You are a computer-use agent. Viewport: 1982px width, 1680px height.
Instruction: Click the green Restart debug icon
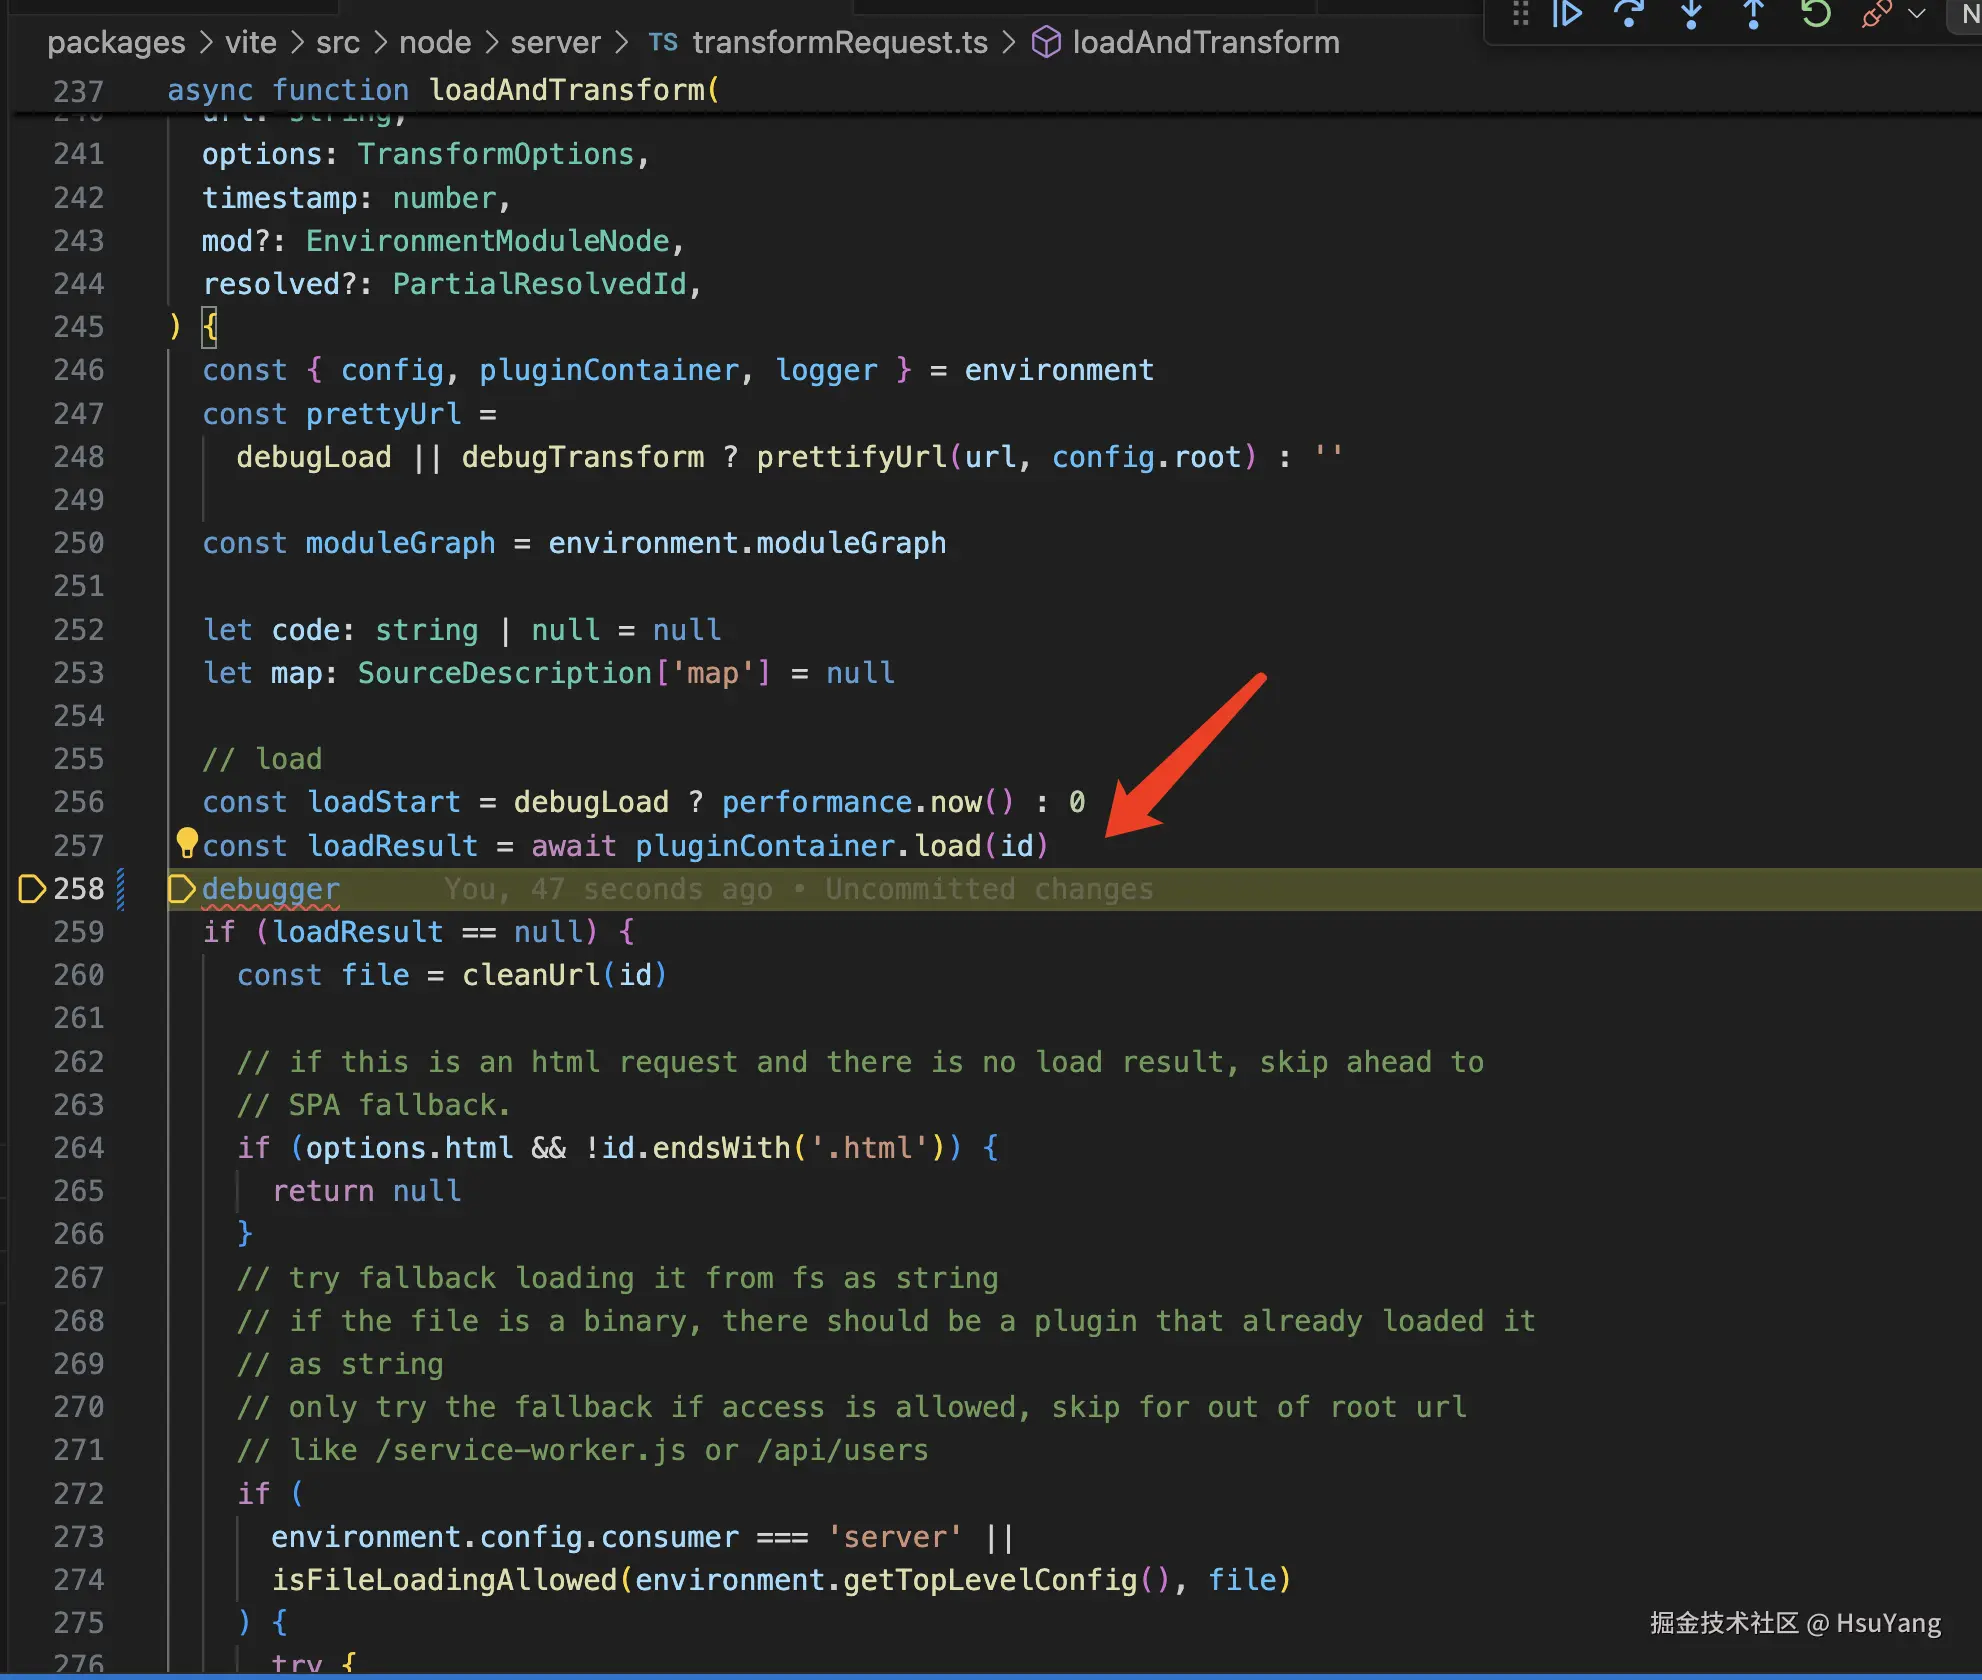tap(1815, 15)
